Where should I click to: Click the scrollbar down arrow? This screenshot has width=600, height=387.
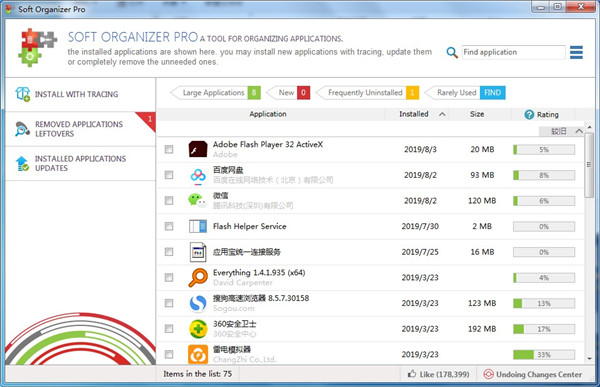tap(589, 359)
